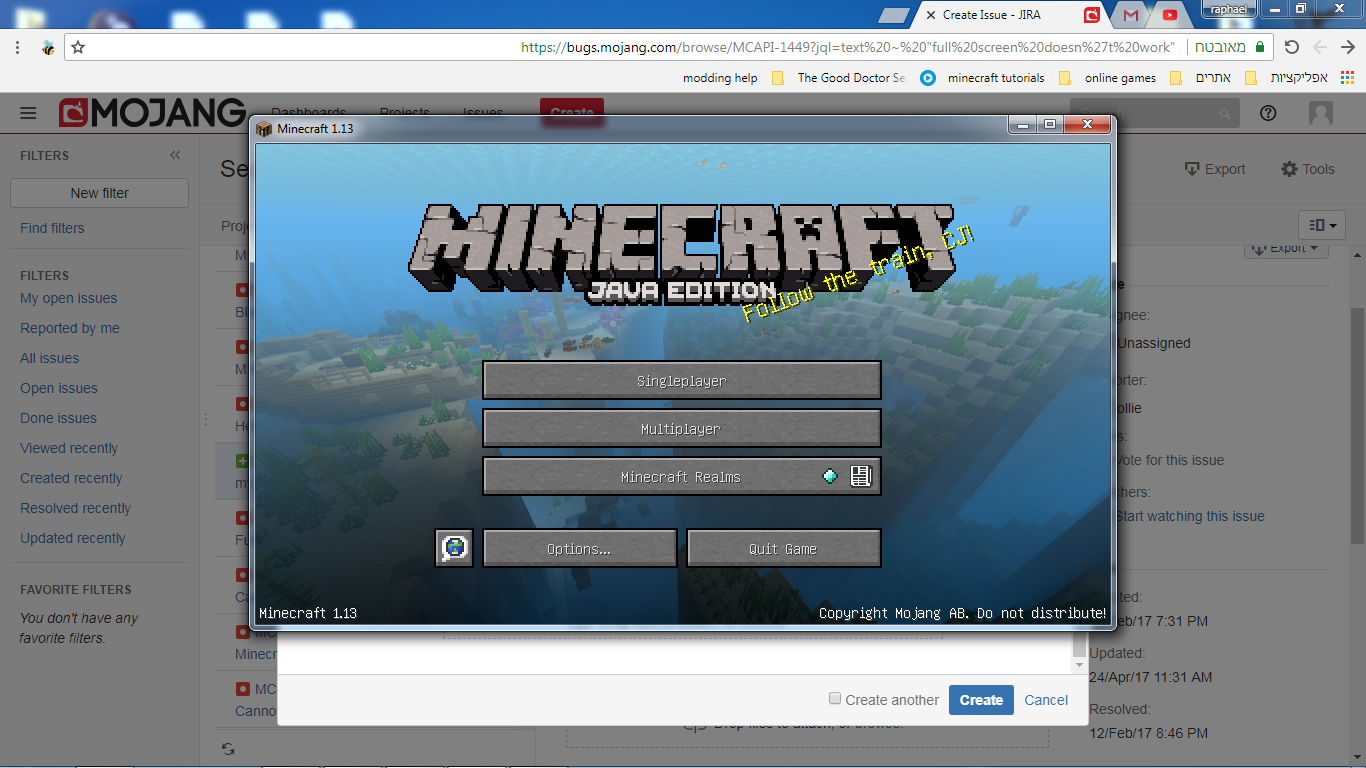Click the refresh icon below JIRA issue list

[228, 748]
